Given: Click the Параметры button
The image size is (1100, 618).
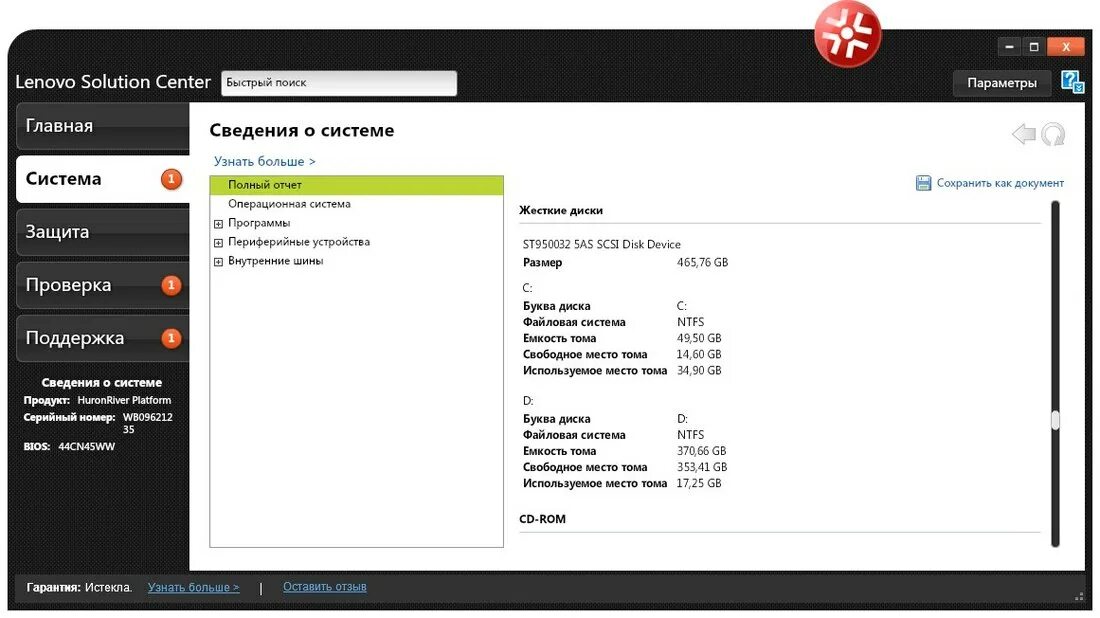Looking at the screenshot, I should [x=1002, y=83].
